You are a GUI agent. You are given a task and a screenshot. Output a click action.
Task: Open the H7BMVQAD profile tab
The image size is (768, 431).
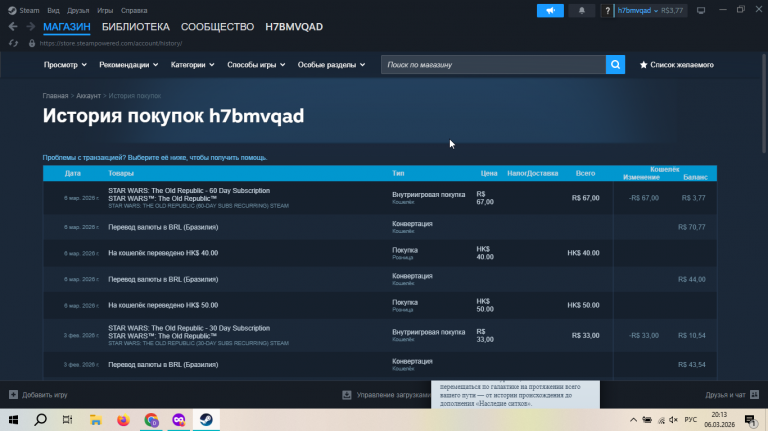(294, 27)
